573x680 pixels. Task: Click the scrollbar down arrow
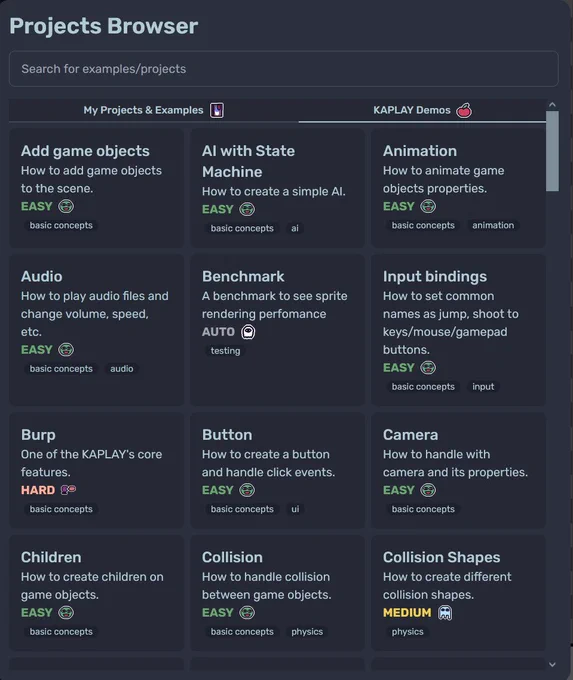click(552, 664)
